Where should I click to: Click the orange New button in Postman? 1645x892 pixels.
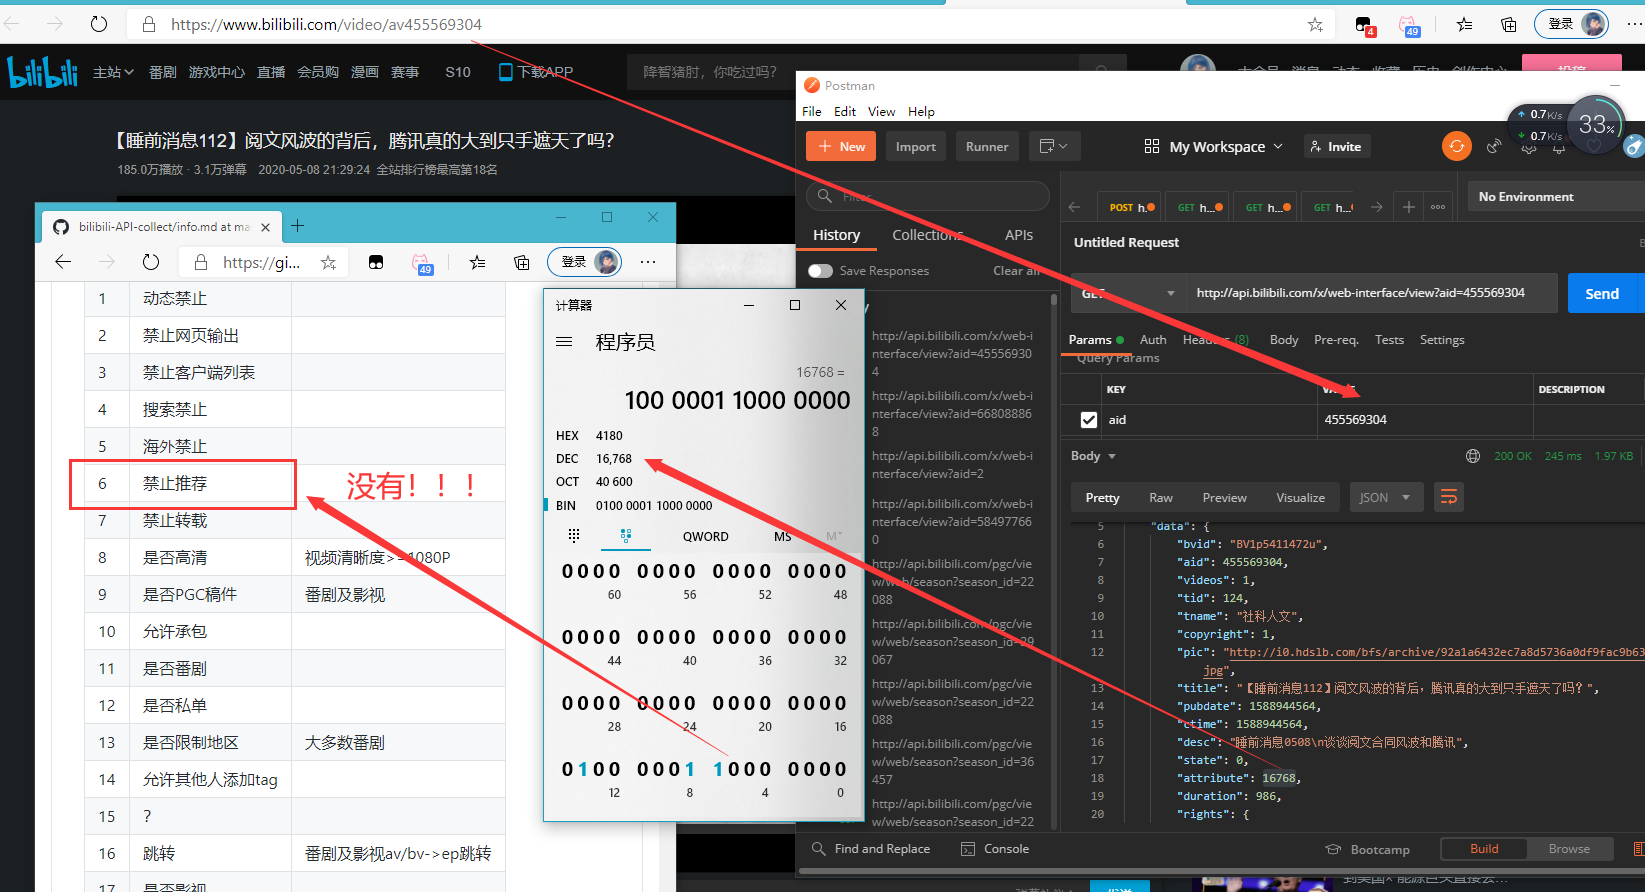tap(841, 146)
